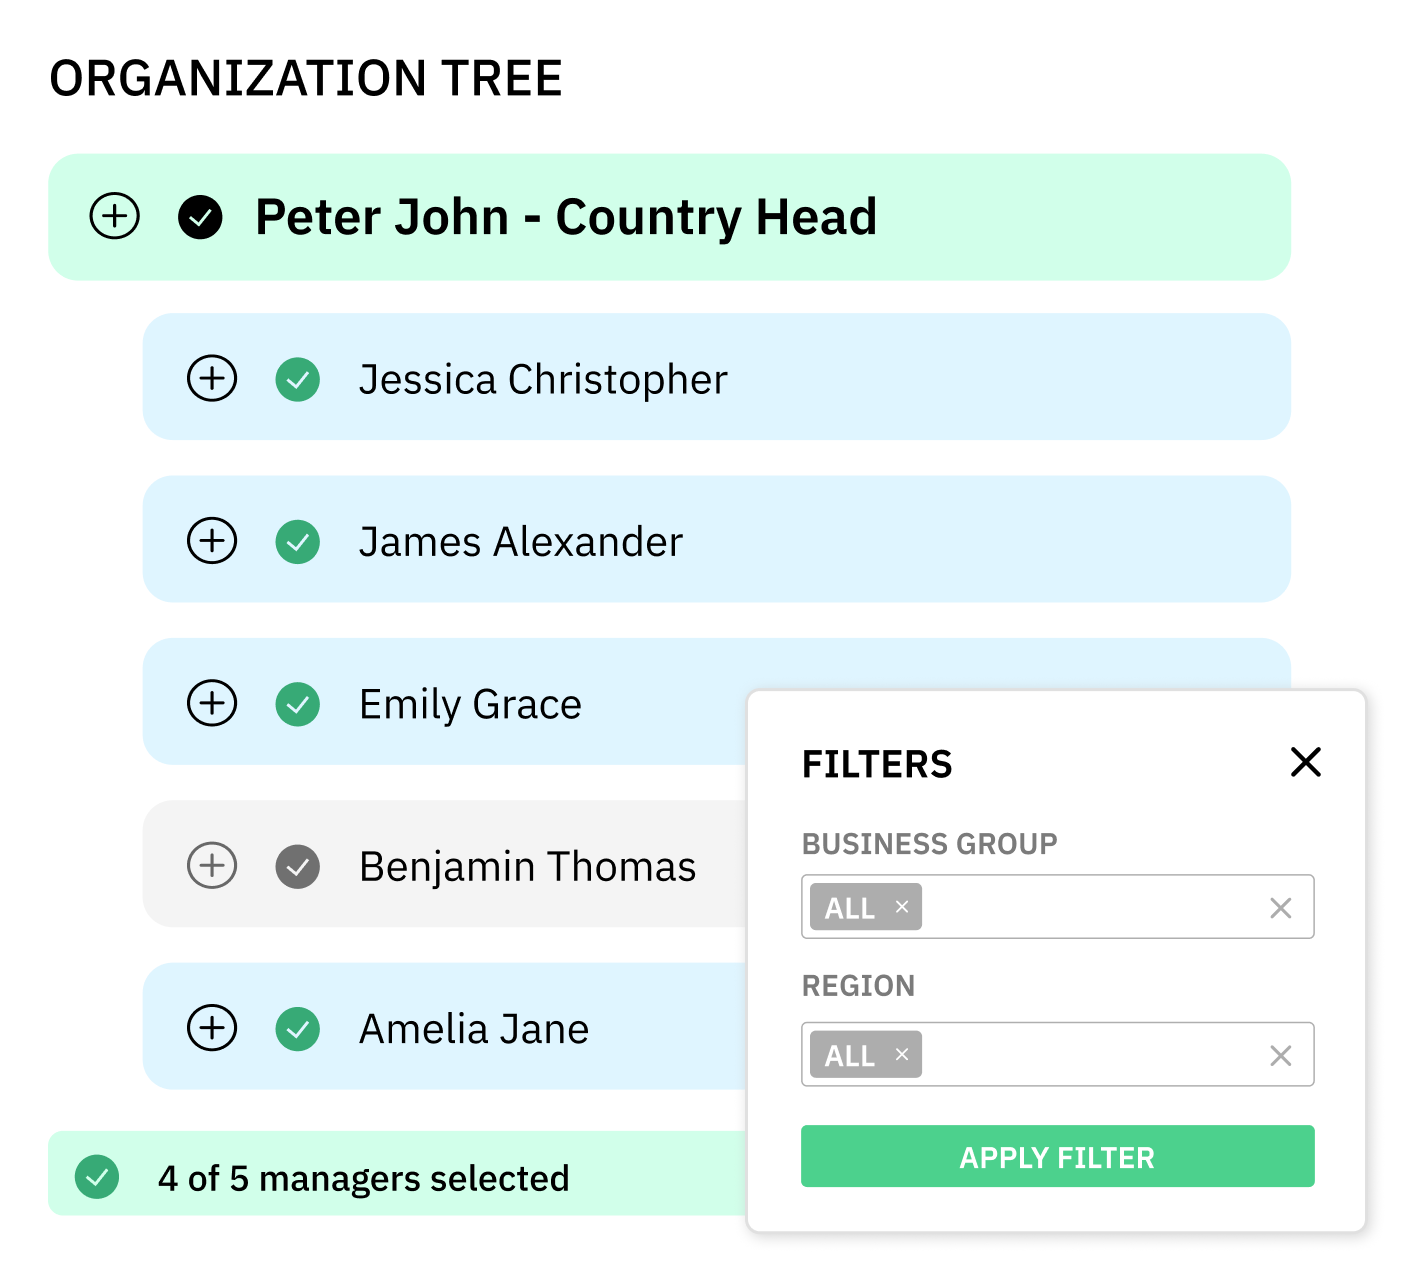Click the checkmark icon next to Peter John
Screen dimensions: 1416x1281
pos(201,216)
